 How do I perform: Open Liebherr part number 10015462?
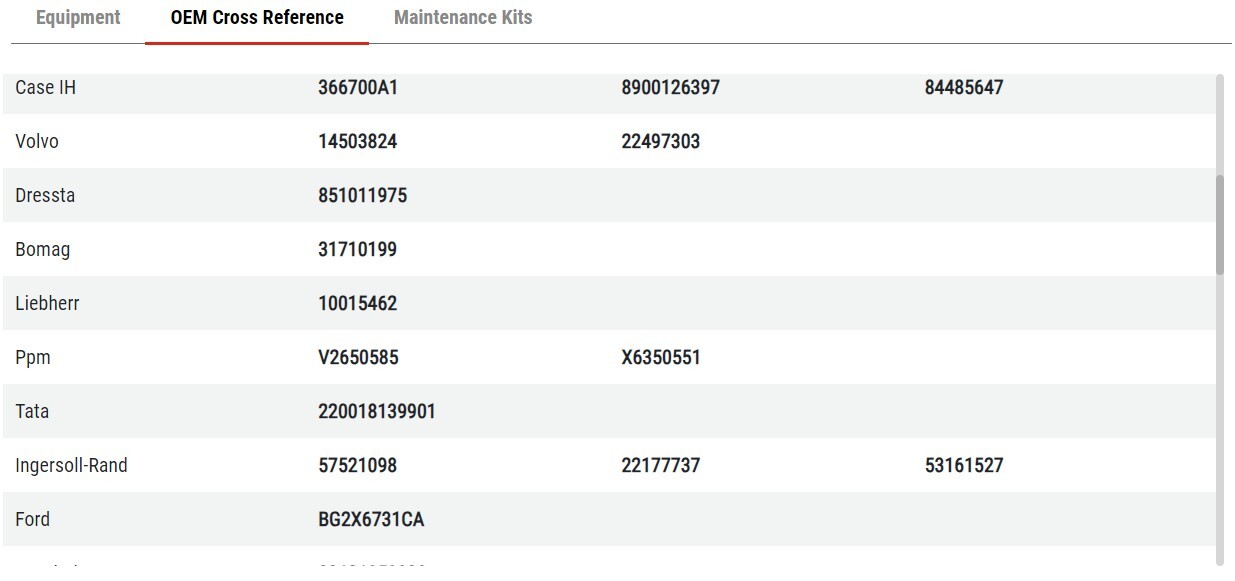pyautogui.click(x=358, y=304)
